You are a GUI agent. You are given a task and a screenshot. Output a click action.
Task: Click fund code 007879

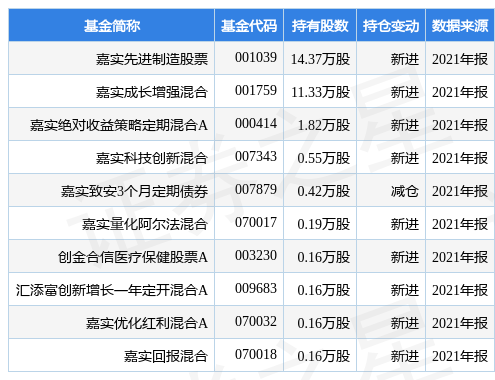[x=256, y=190]
